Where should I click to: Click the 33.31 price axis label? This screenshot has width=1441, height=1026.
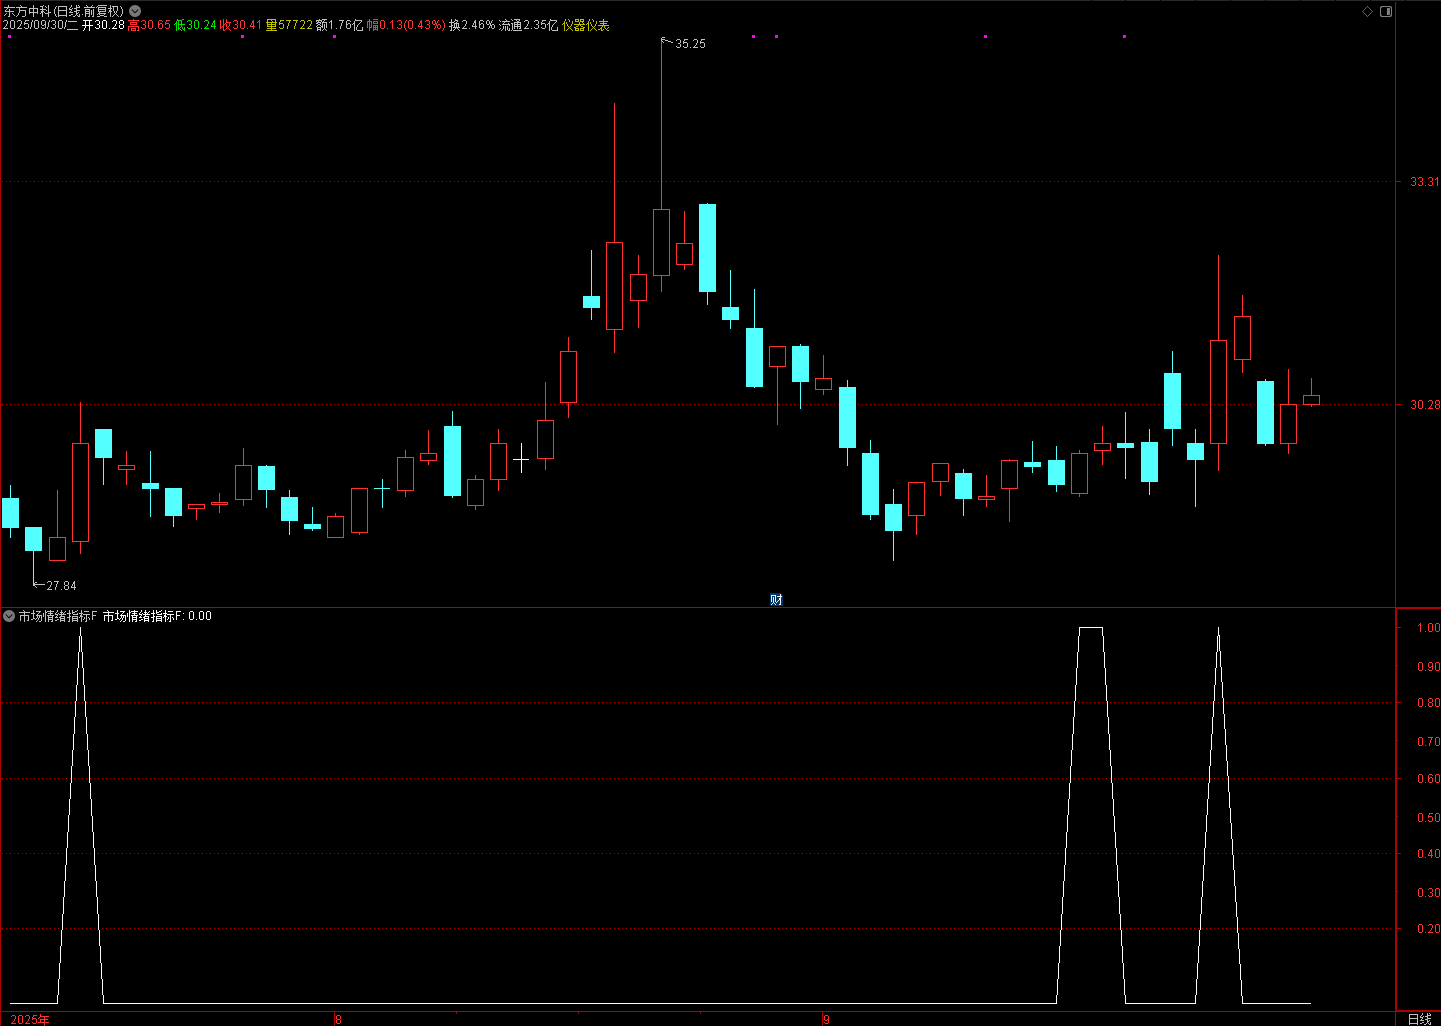pyautogui.click(x=1424, y=182)
